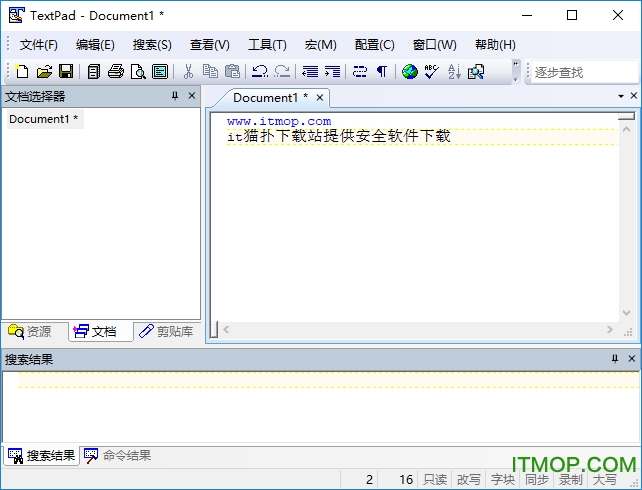Close the 搜索结果 panel
Screen dimensions: 642x490
pos(632,359)
